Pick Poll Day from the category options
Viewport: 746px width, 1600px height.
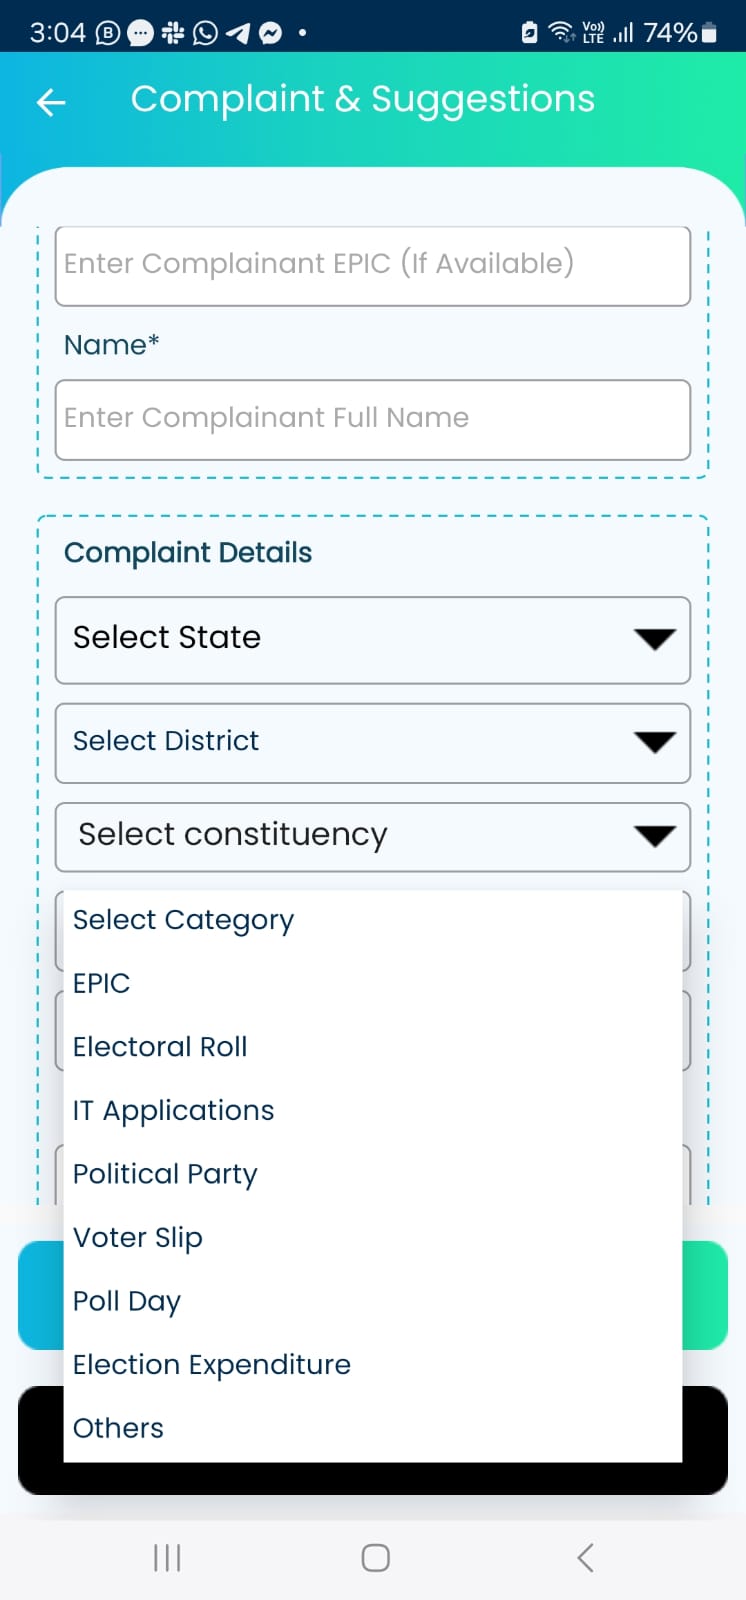pyautogui.click(x=127, y=1301)
